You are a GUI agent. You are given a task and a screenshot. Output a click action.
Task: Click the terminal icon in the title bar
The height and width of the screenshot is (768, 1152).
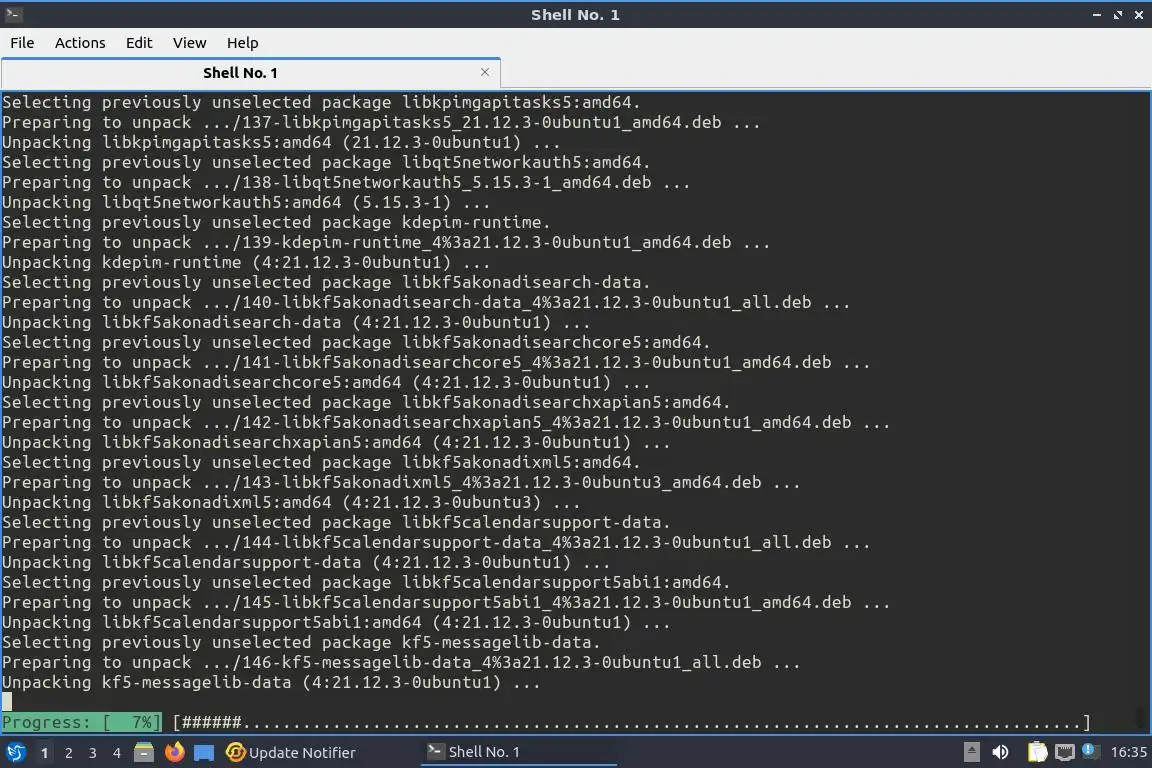coord(13,14)
